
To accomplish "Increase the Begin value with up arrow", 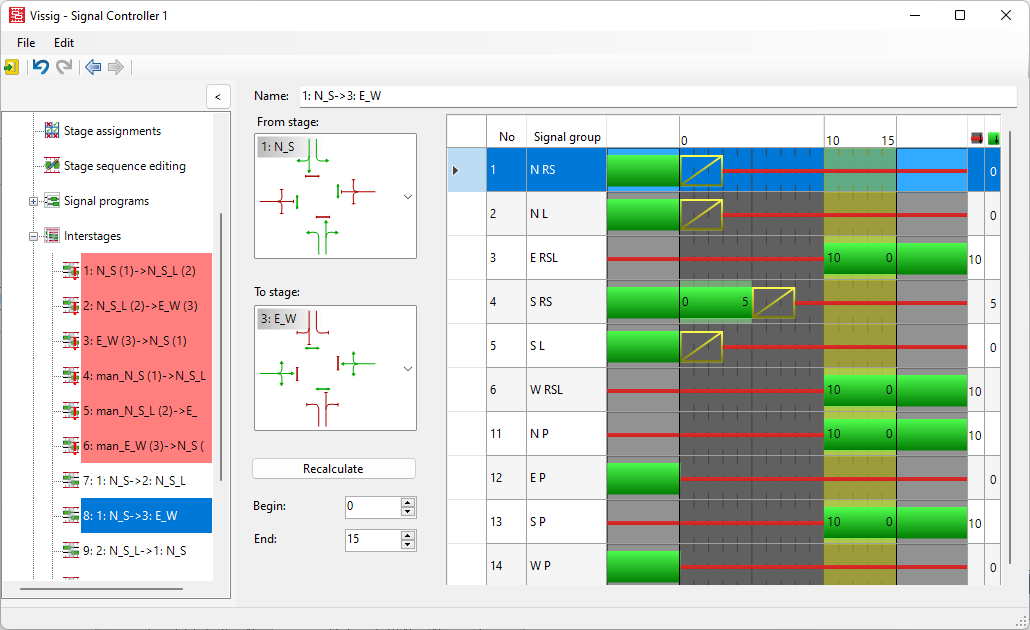I will [407, 501].
